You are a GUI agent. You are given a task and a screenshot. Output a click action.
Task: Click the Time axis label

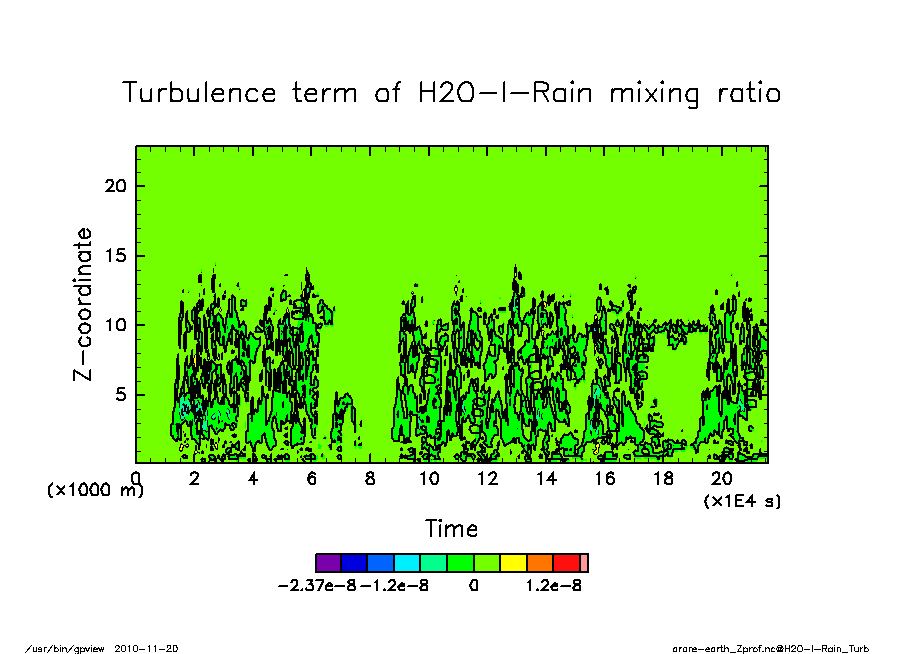pos(451,529)
